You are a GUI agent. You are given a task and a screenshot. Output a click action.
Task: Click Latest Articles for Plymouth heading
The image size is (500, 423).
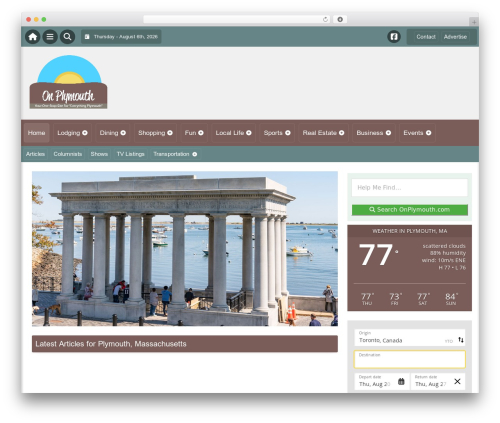click(111, 344)
